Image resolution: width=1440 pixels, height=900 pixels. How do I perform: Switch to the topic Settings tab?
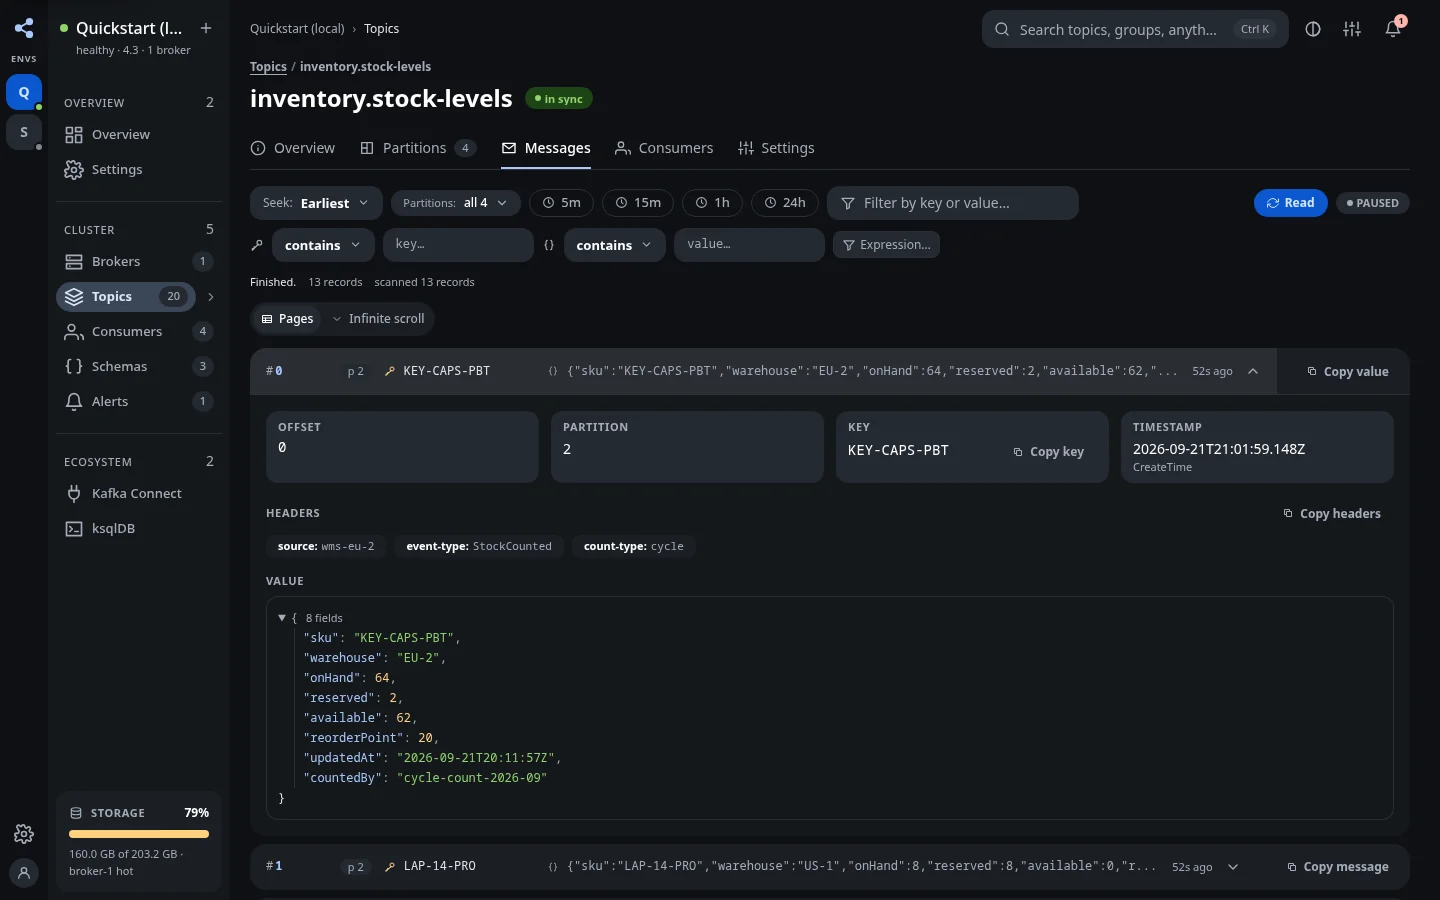point(776,148)
